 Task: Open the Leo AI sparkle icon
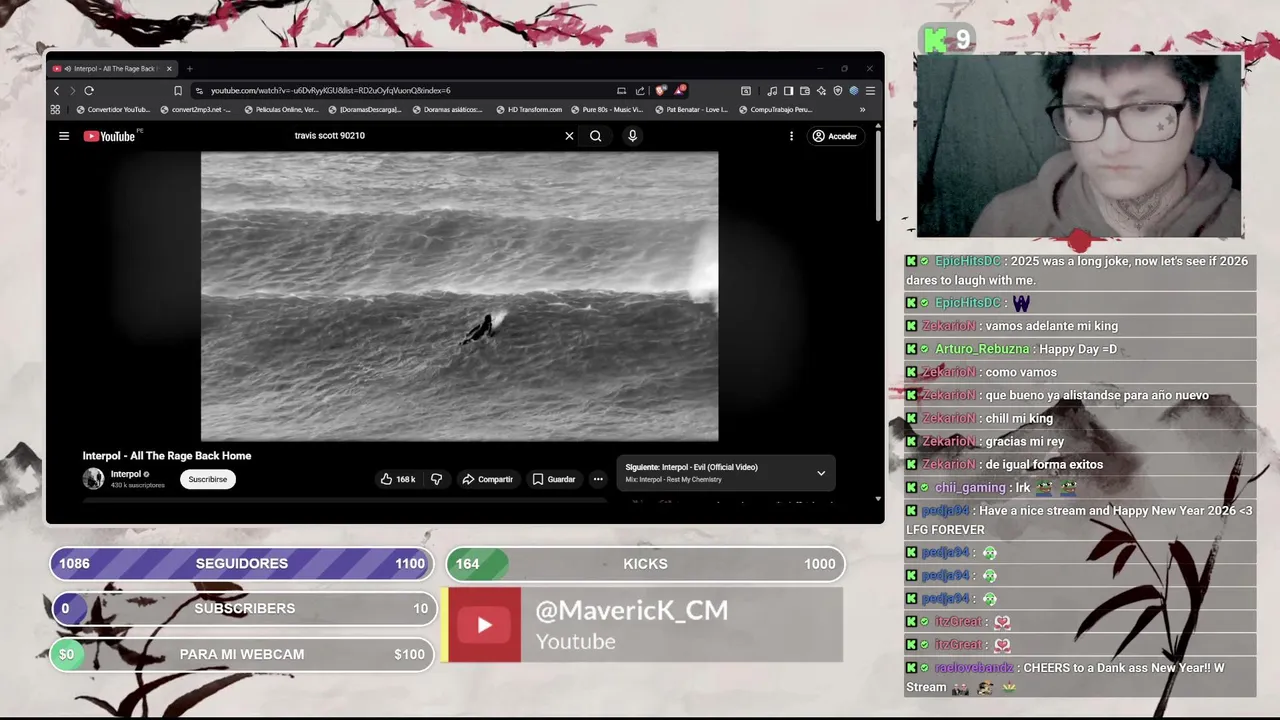click(821, 90)
